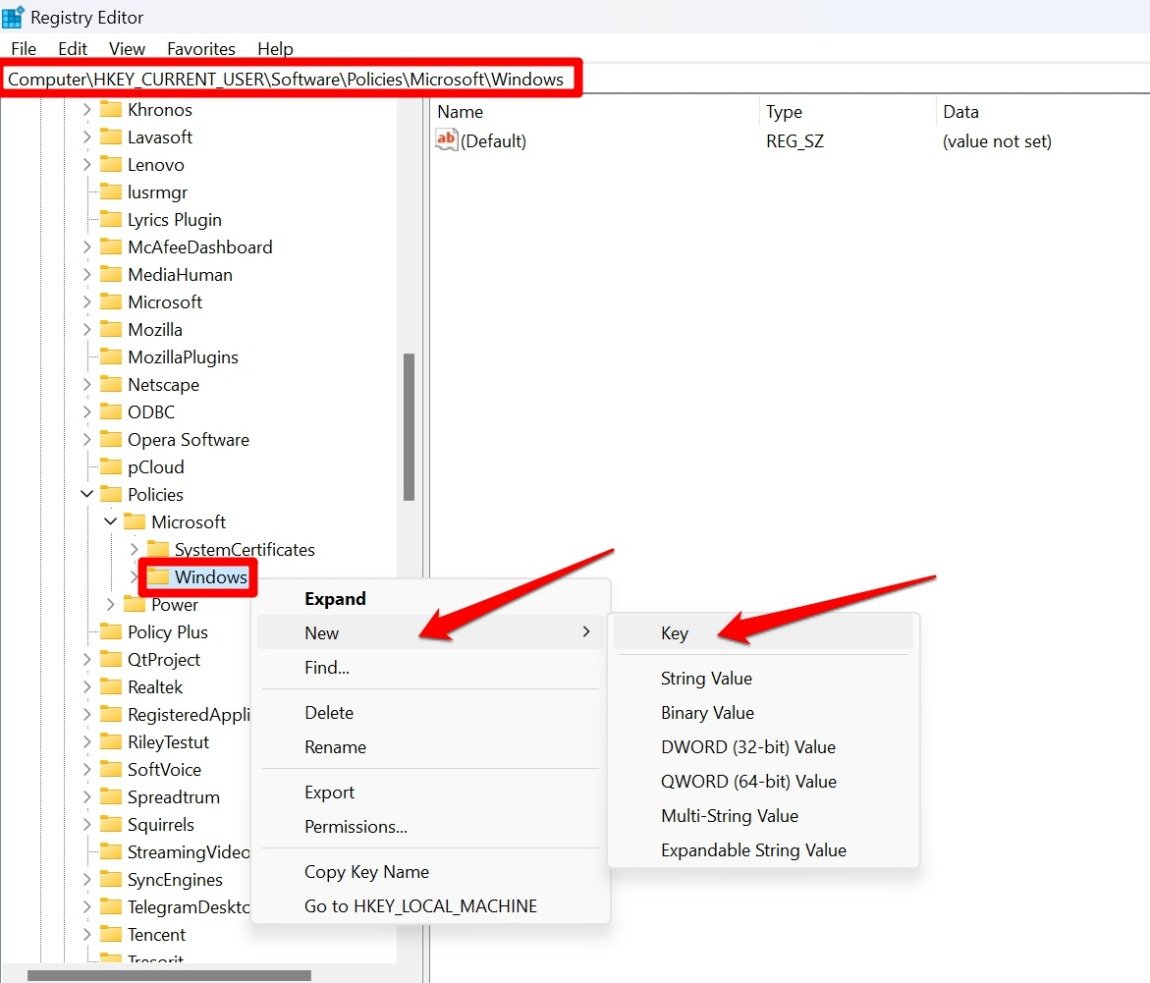This screenshot has height=983, width=1150.
Task: Collapse the Policies key
Action: tap(87, 494)
